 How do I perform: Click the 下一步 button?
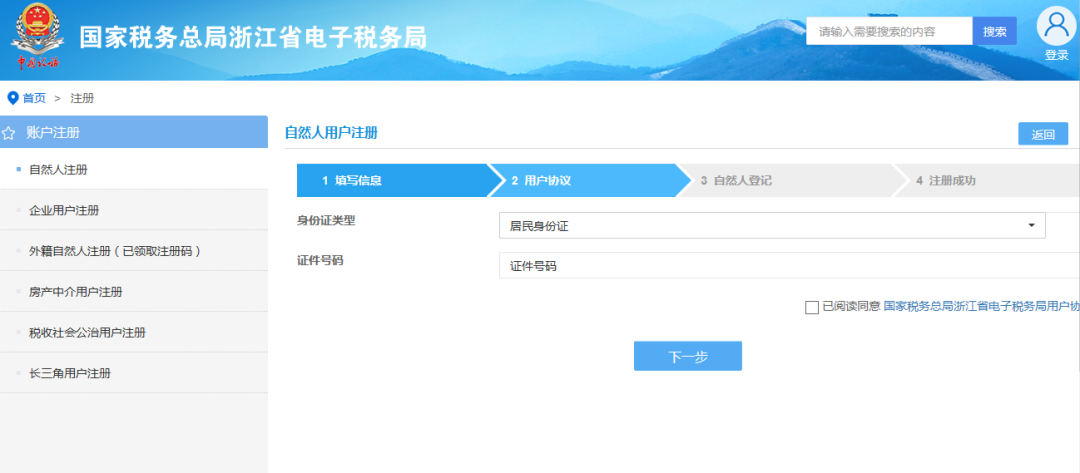[687, 357]
